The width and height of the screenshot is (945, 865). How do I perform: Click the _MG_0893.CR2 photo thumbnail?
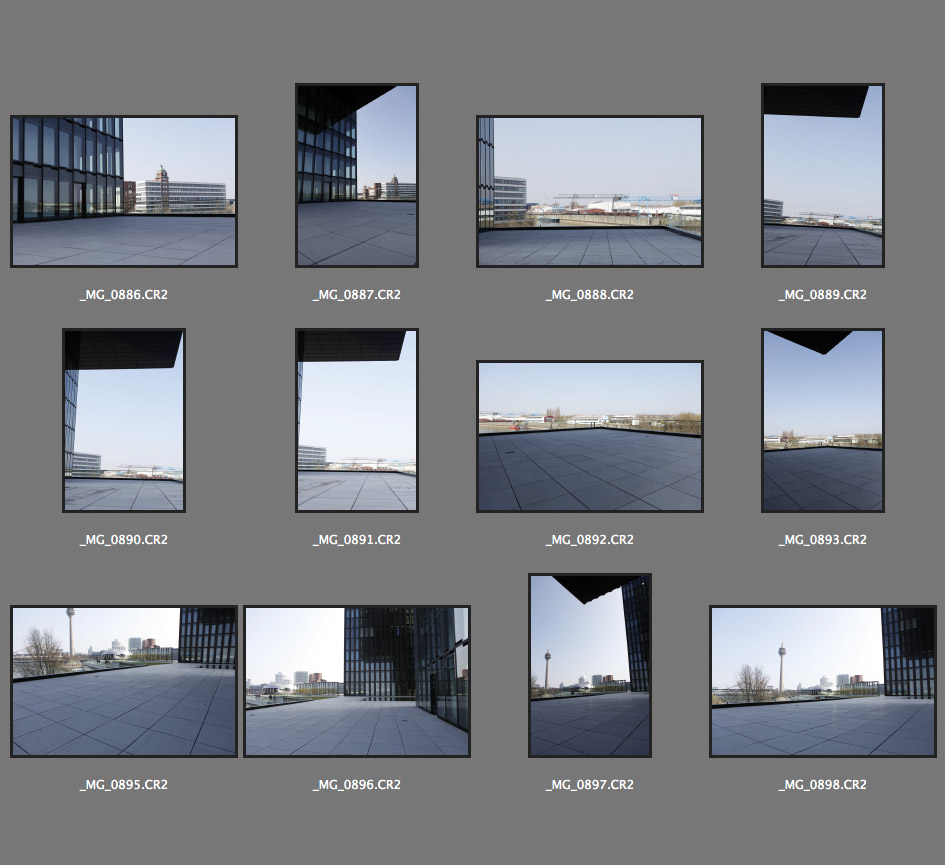click(823, 420)
